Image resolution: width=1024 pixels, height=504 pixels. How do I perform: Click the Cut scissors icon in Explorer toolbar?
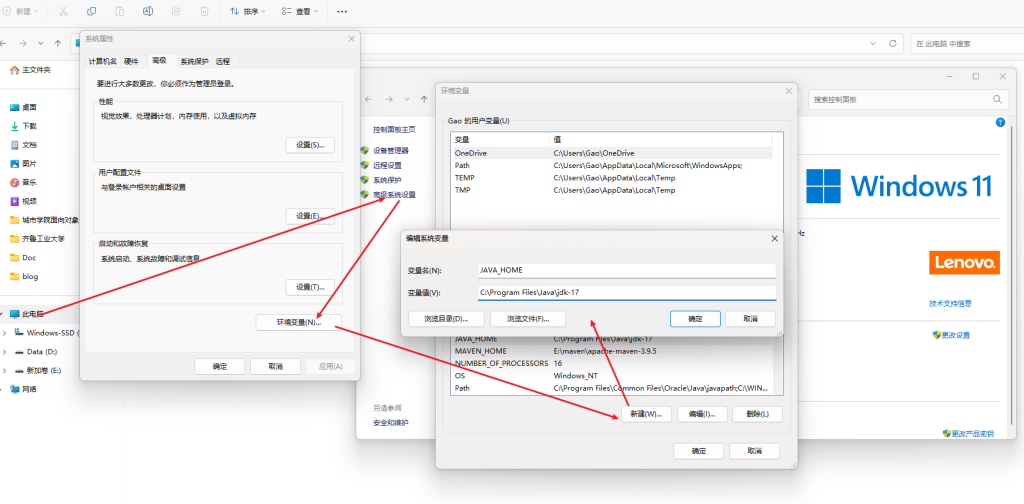coord(63,11)
